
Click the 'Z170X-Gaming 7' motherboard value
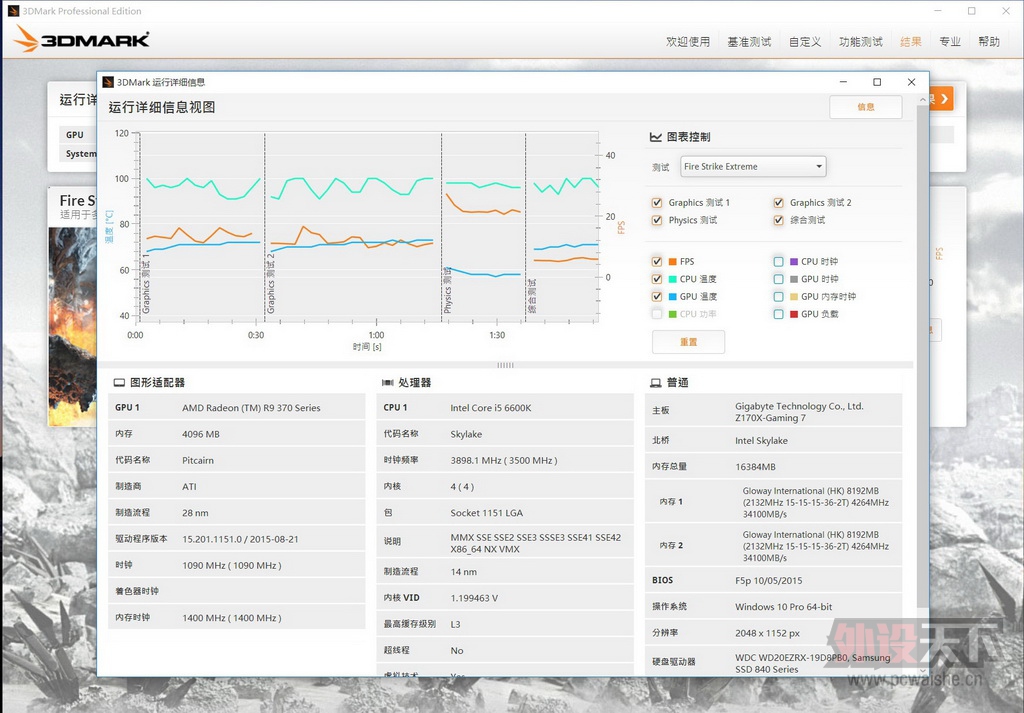click(771, 418)
